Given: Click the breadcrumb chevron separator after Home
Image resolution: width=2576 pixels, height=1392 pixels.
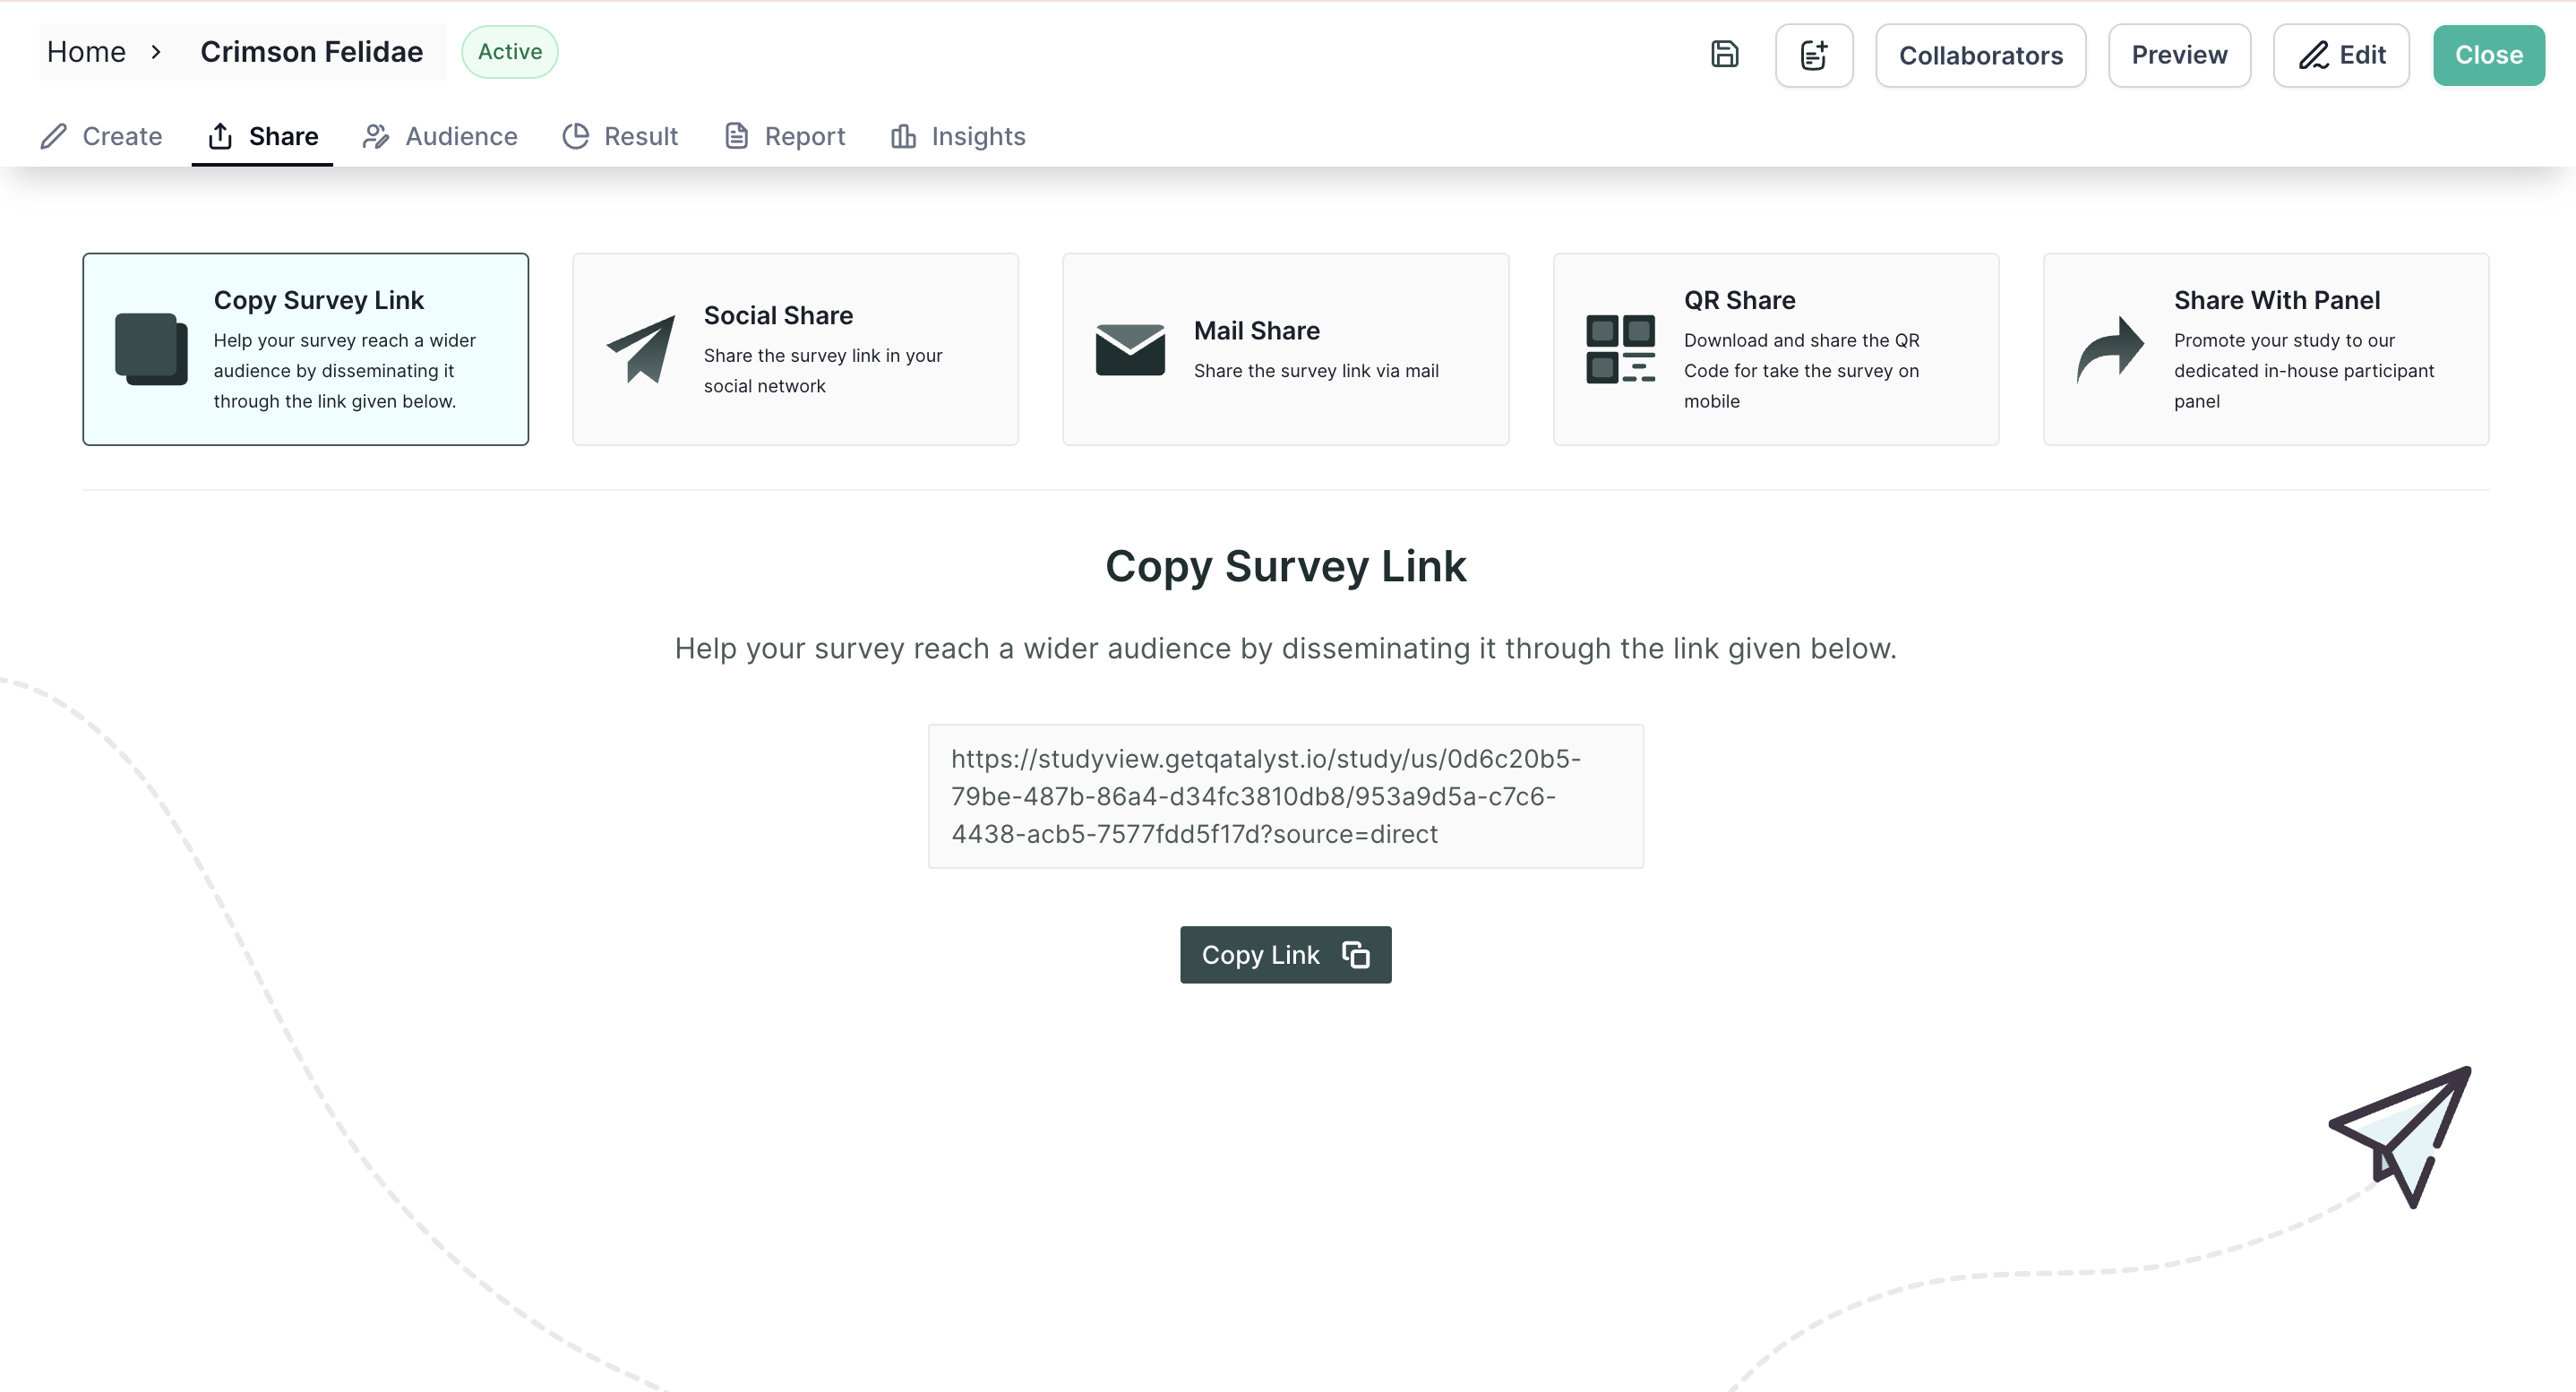Looking at the screenshot, I should 156,52.
